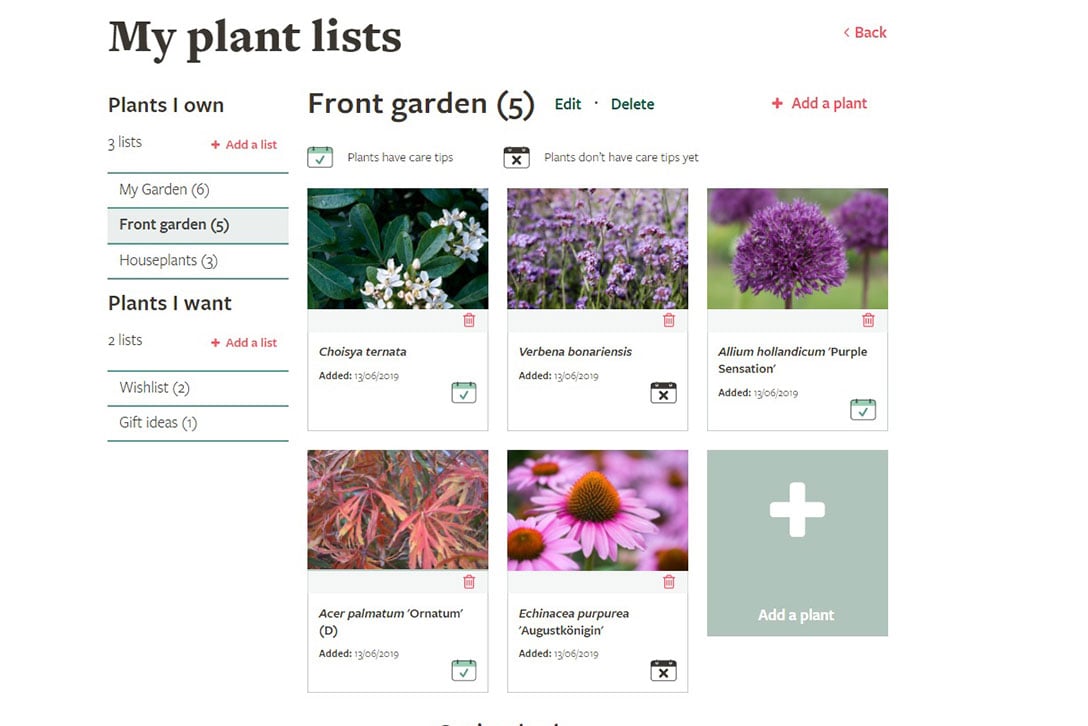Open the Echinacea purpurea flower photo
The image size is (1088, 726).
(x=597, y=510)
